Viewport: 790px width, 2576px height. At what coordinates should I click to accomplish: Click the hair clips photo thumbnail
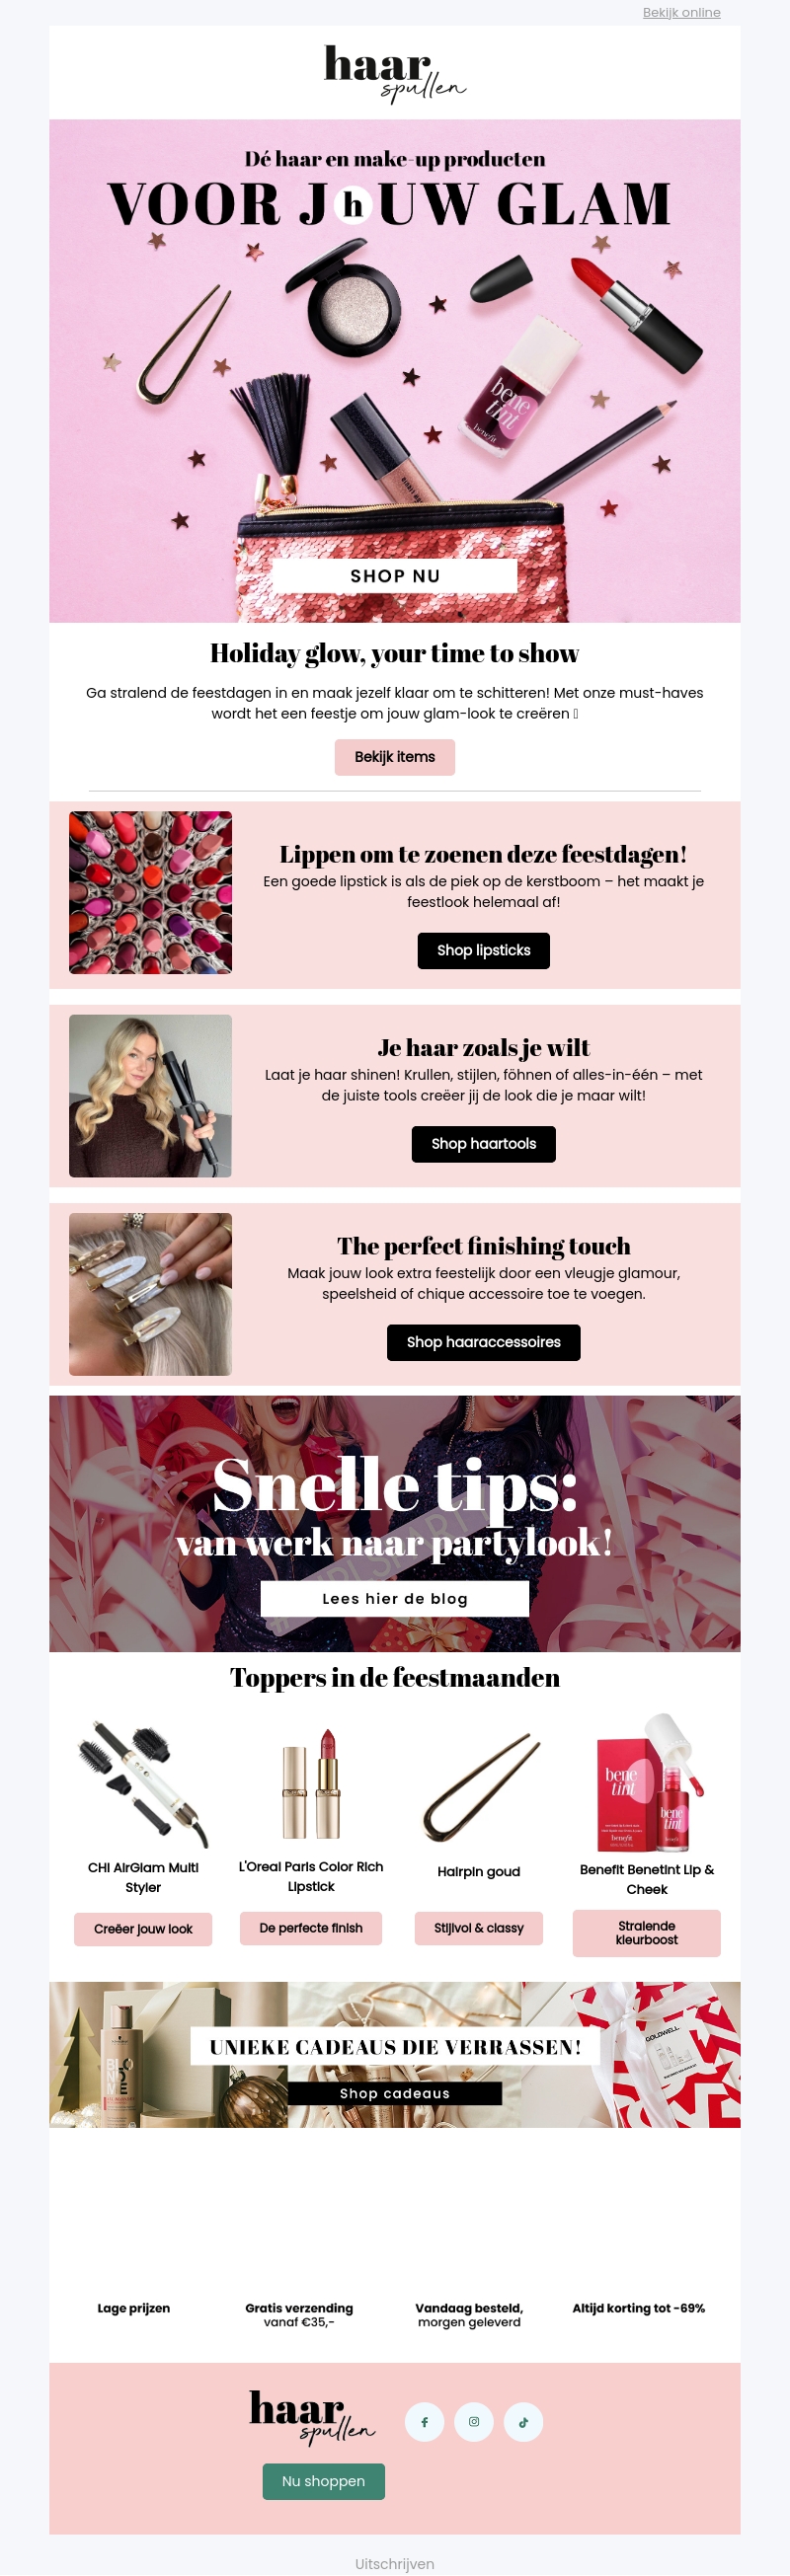[150, 1294]
